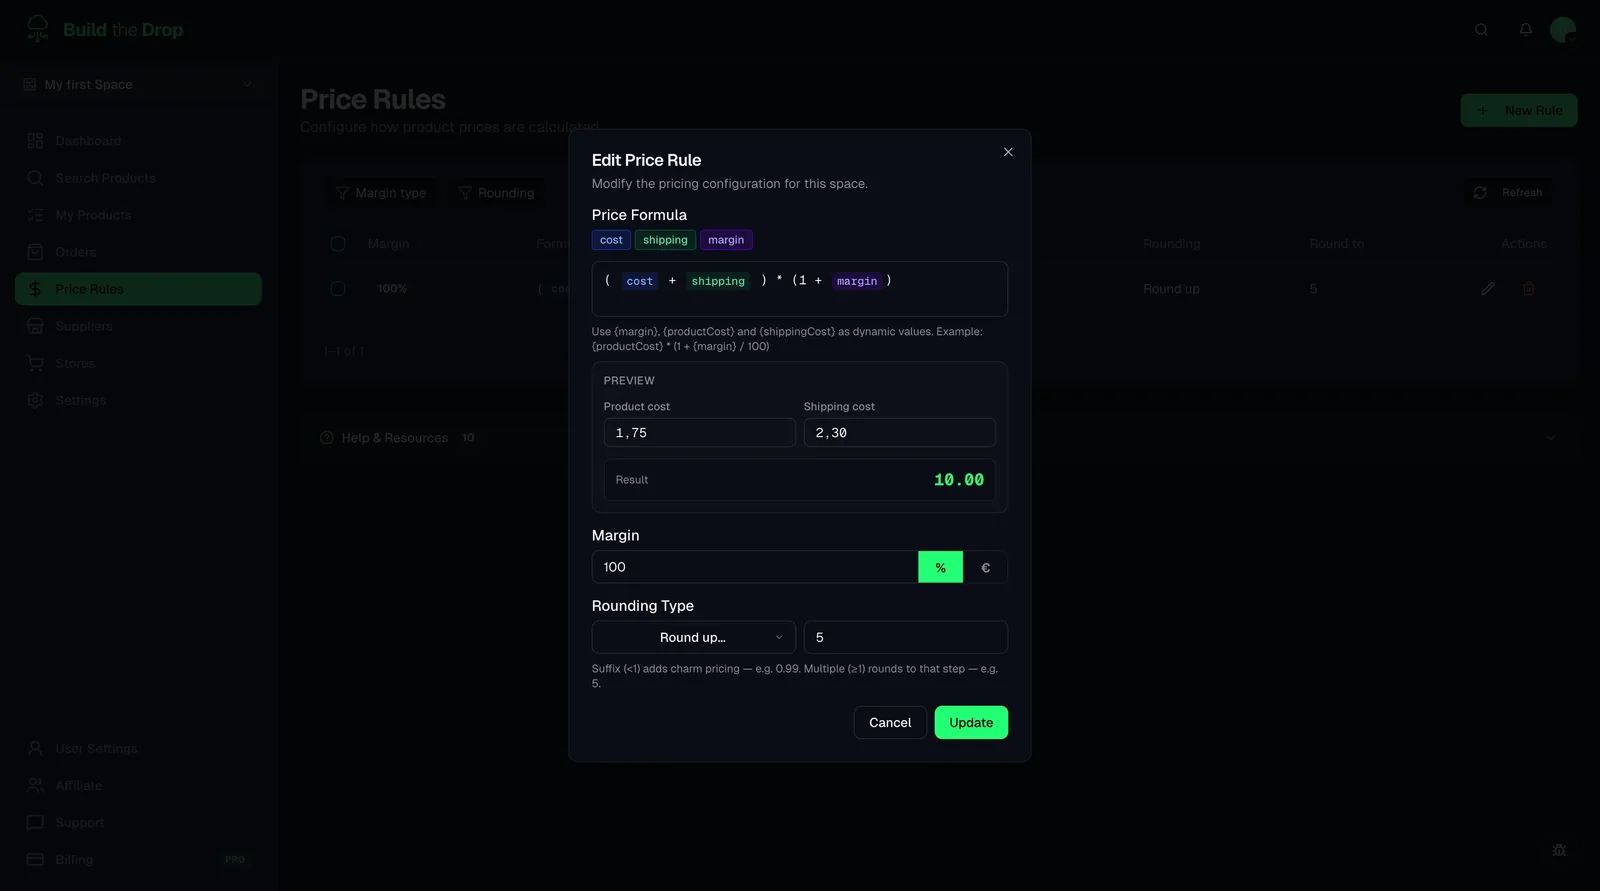The image size is (1600, 891).
Task: Open Search Products in sidebar
Action: (138, 178)
